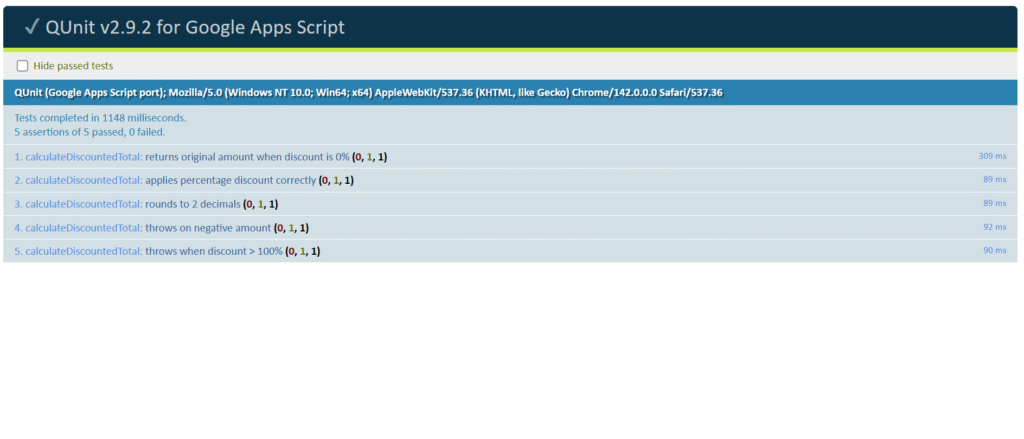1024x439 pixels.
Task: Expand test 'throws on negative amount'
Action: pyautogui.click(x=207, y=227)
